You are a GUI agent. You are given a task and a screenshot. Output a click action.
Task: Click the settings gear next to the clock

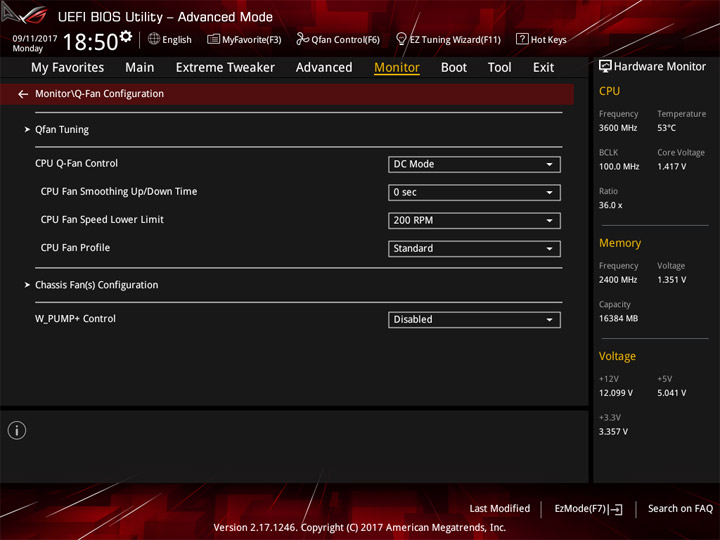pyautogui.click(x=125, y=36)
